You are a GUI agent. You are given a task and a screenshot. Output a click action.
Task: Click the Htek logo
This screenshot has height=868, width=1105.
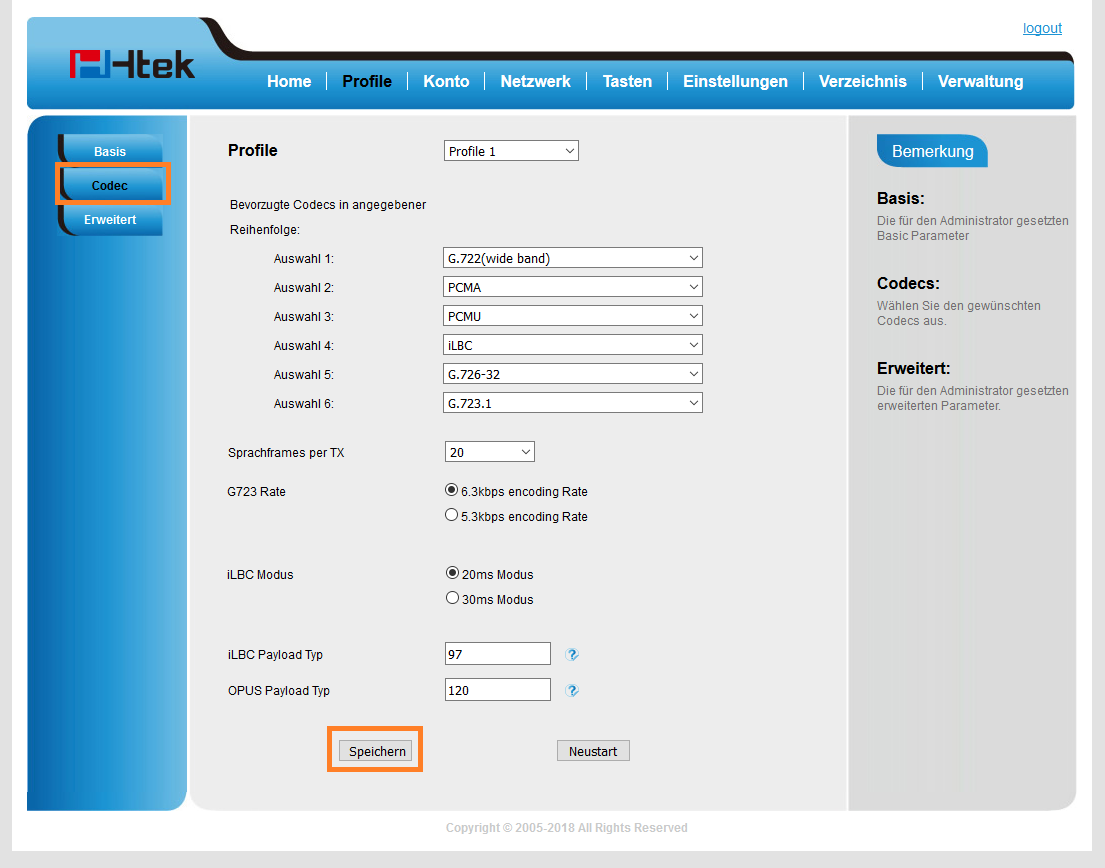(132, 64)
